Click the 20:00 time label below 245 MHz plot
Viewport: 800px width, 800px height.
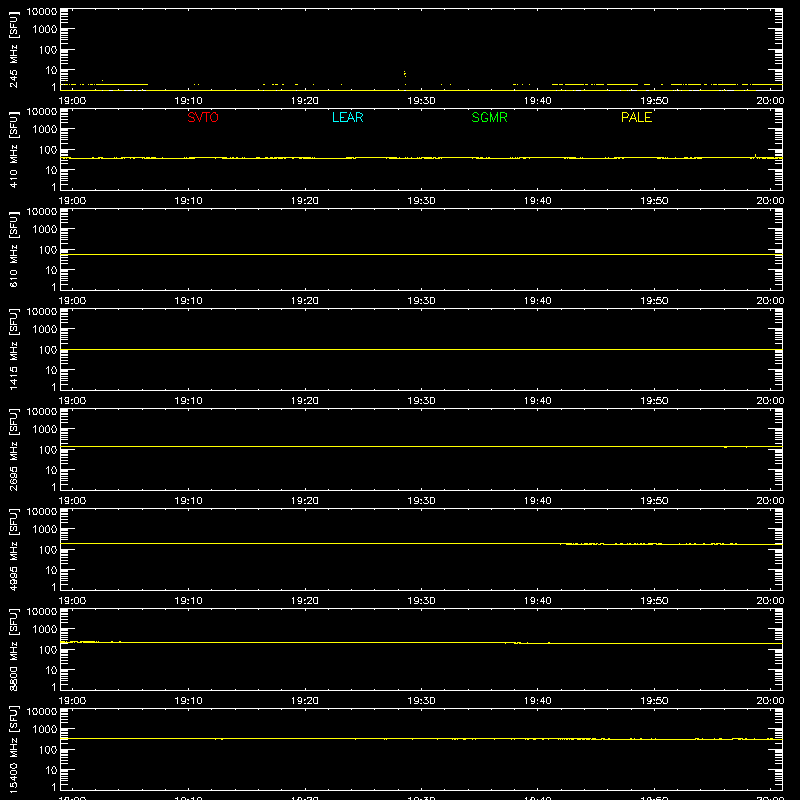pyautogui.click(x=770, y=101)
